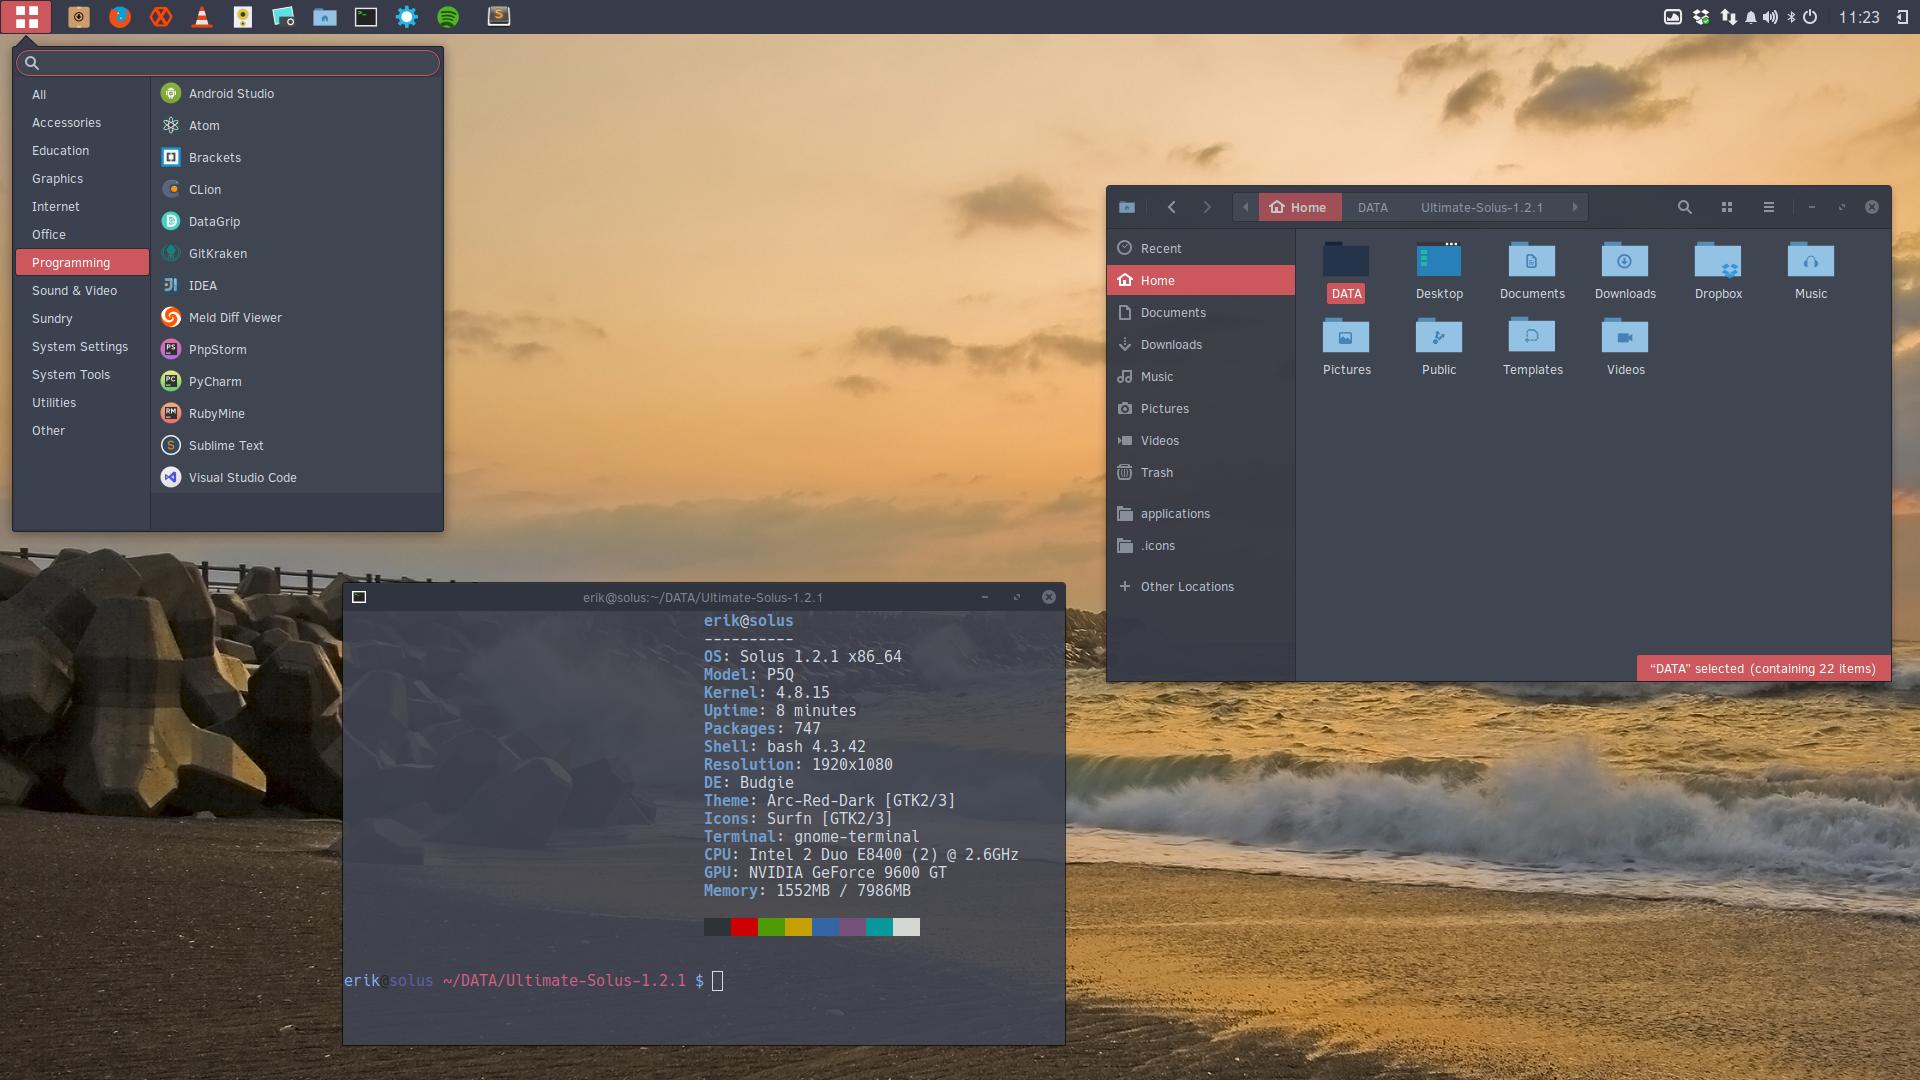Screen dimensions: 1920x1080
Task: Launch Spotify from the top panel
Action: 448,16
